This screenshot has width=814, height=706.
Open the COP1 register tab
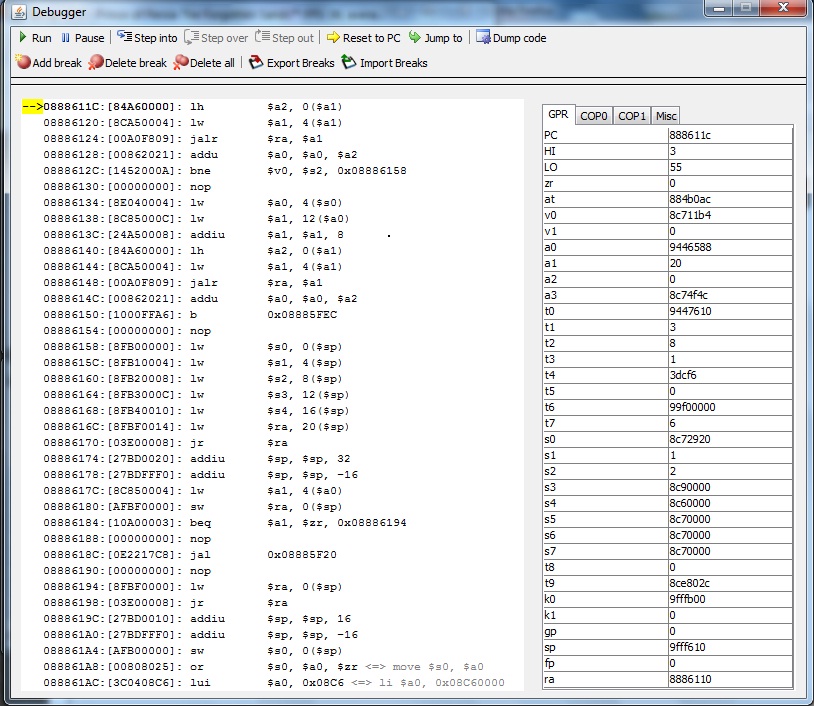pos(632,116)
